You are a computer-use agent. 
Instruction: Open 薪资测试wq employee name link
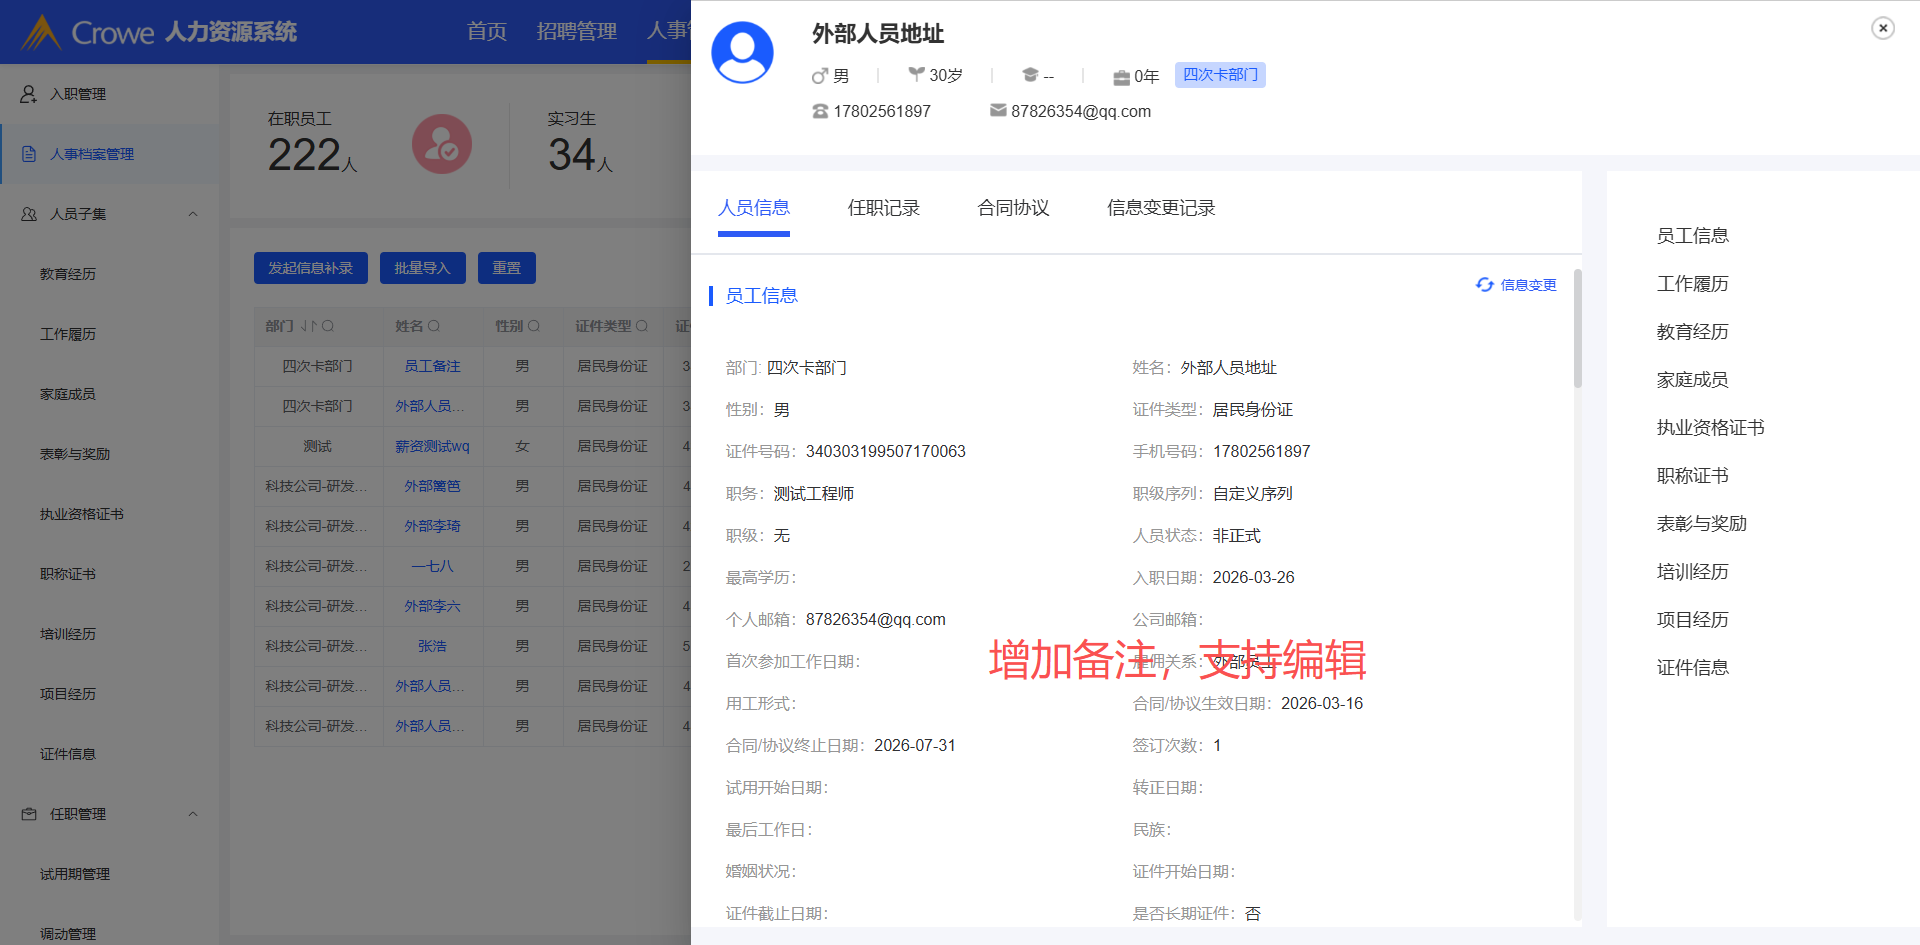point(432,446)
